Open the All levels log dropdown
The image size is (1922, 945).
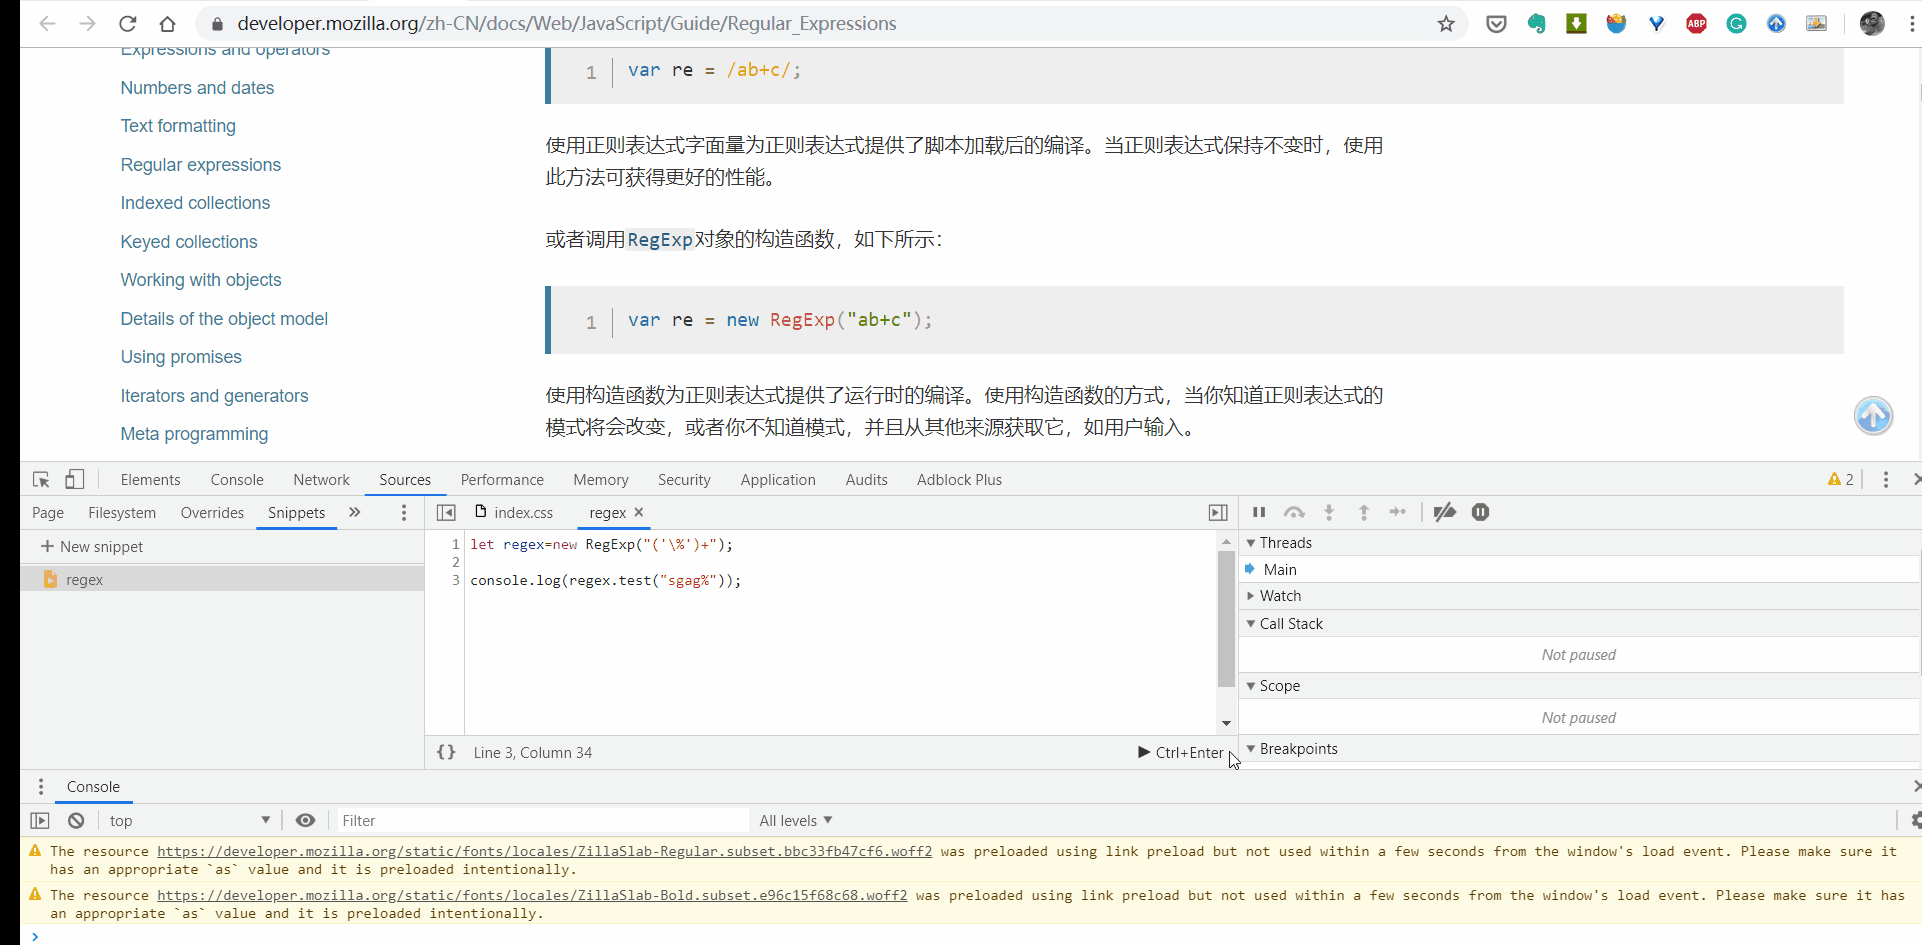[795, 820]
